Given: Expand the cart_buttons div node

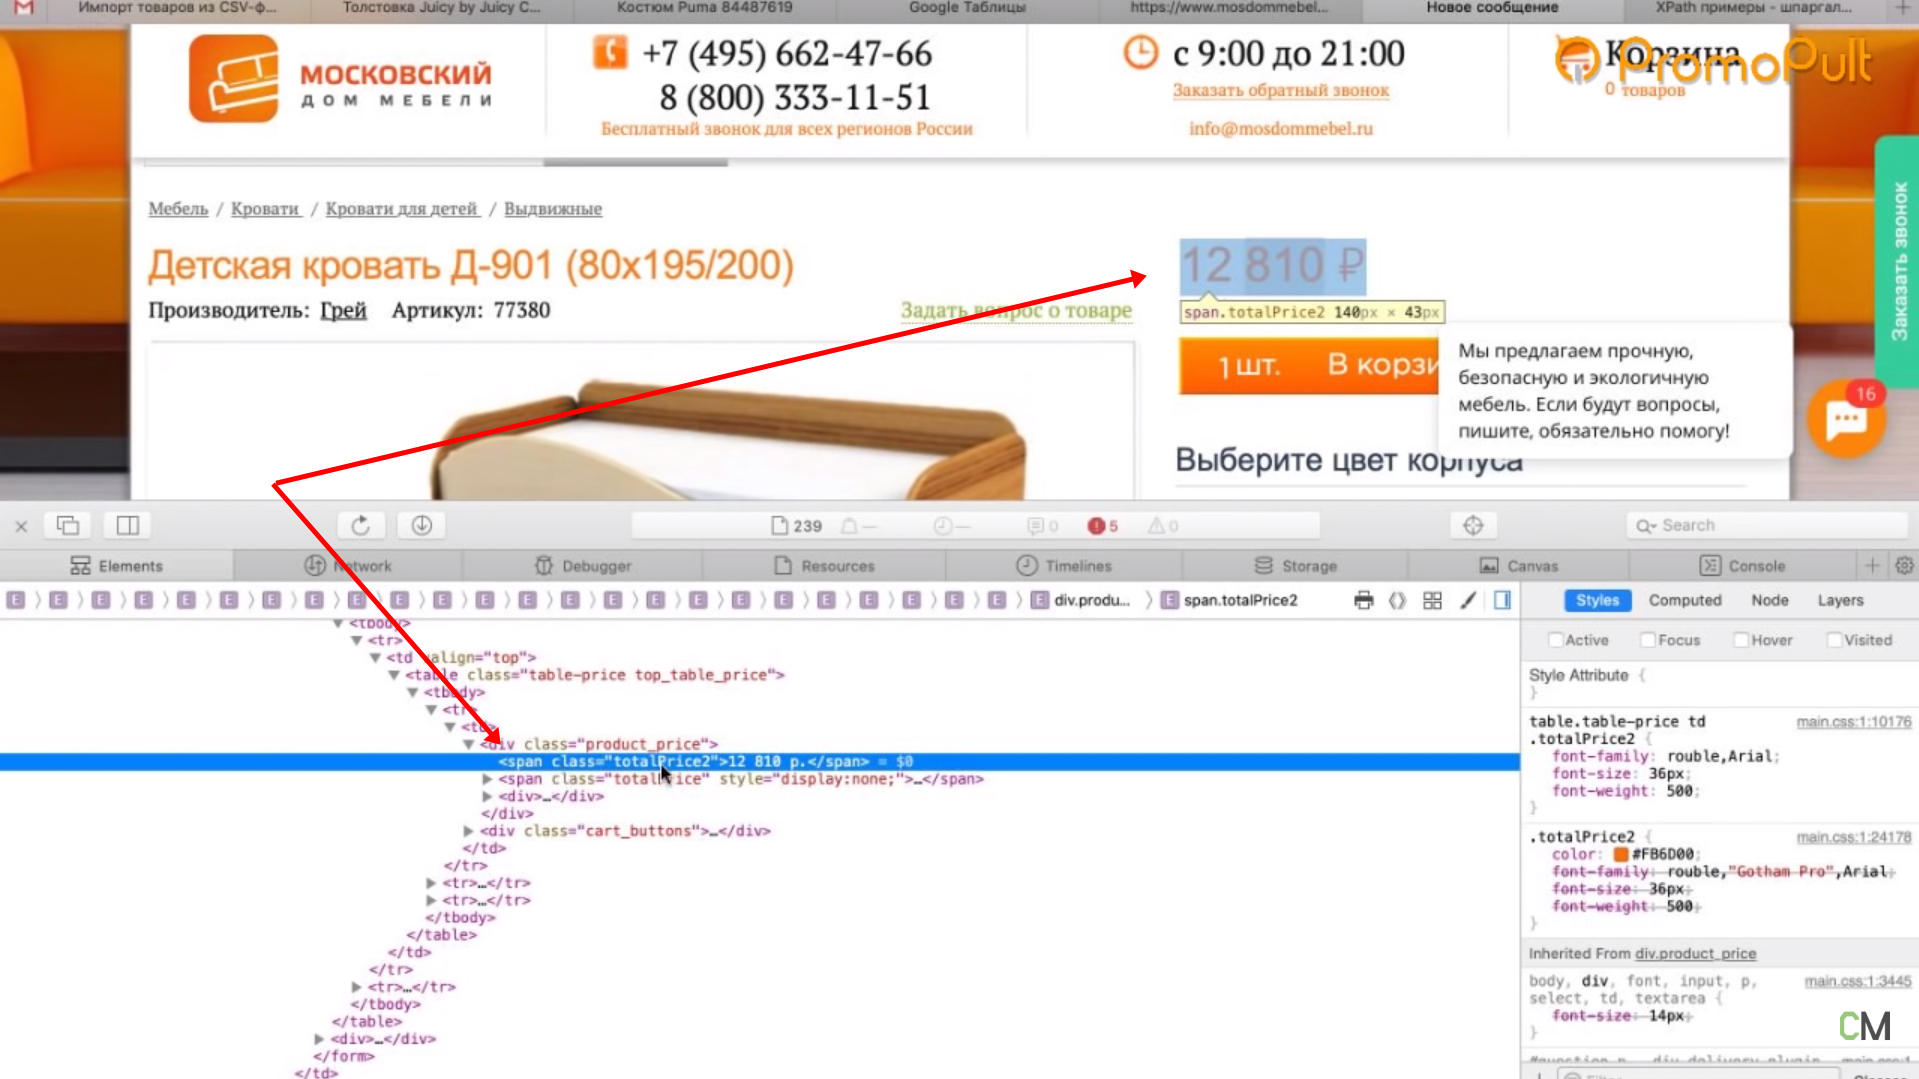Looking at the screenshot, I should point(468,831).
